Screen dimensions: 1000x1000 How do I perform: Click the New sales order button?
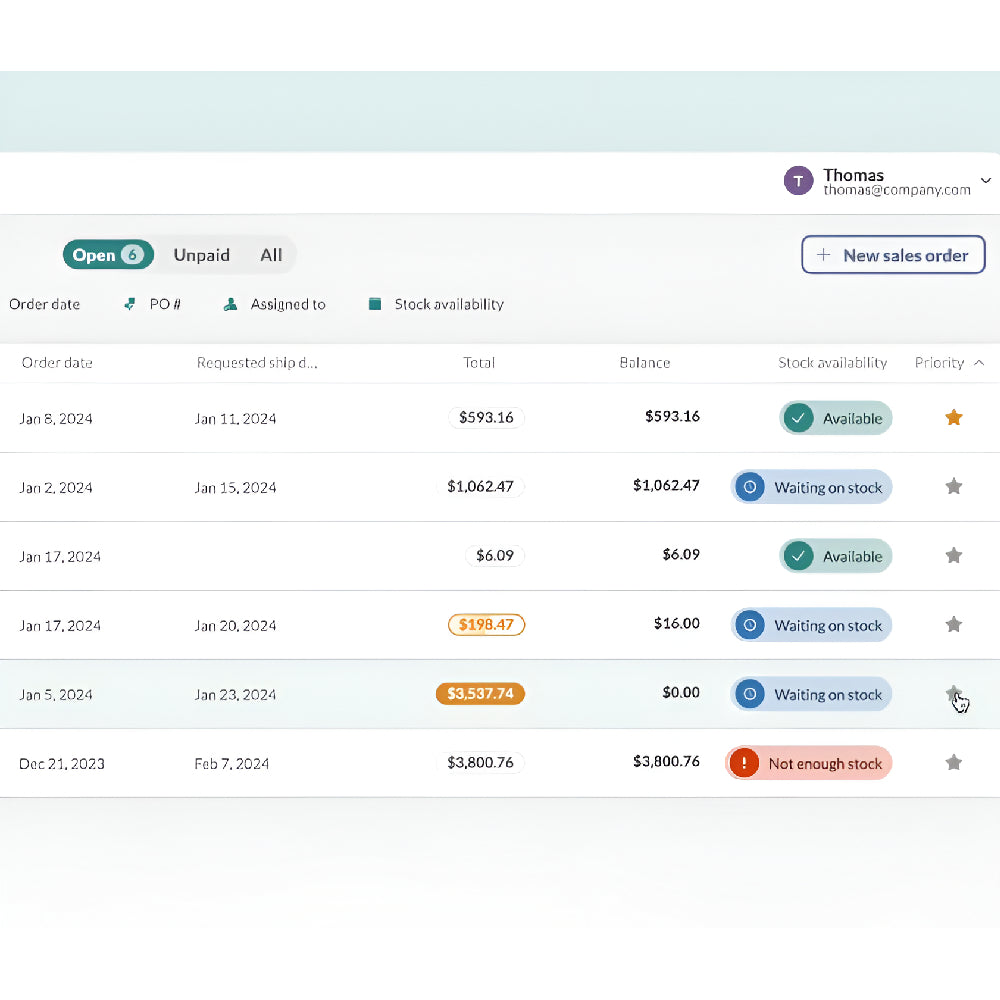[893, 254]
